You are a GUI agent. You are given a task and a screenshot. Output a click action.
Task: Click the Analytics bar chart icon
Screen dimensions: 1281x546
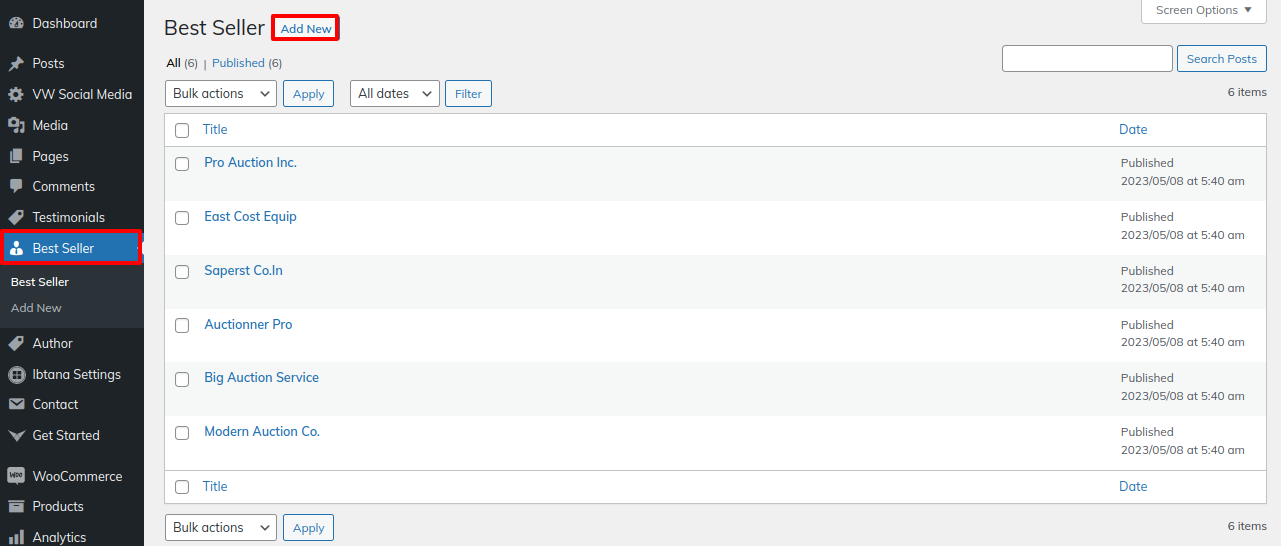point(16,538)
